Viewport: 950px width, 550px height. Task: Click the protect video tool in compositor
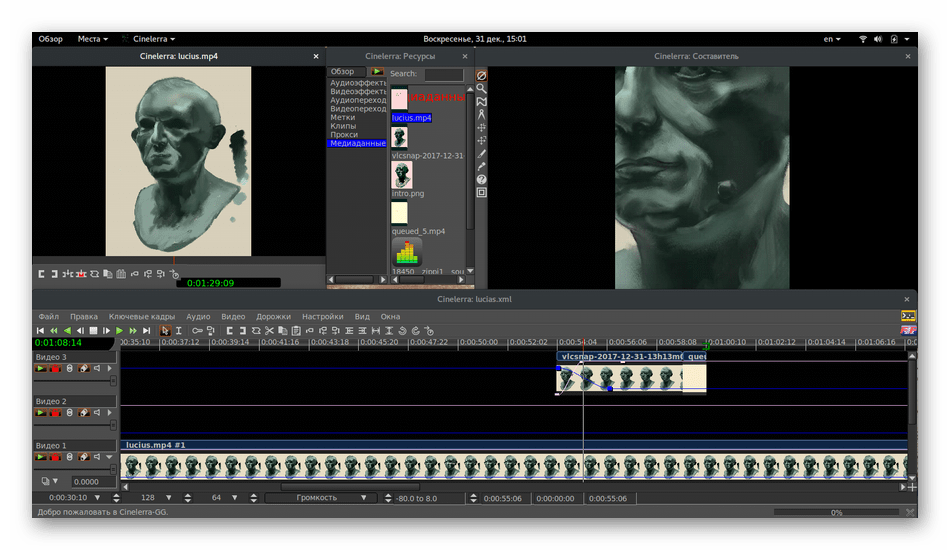coord(481,75)
